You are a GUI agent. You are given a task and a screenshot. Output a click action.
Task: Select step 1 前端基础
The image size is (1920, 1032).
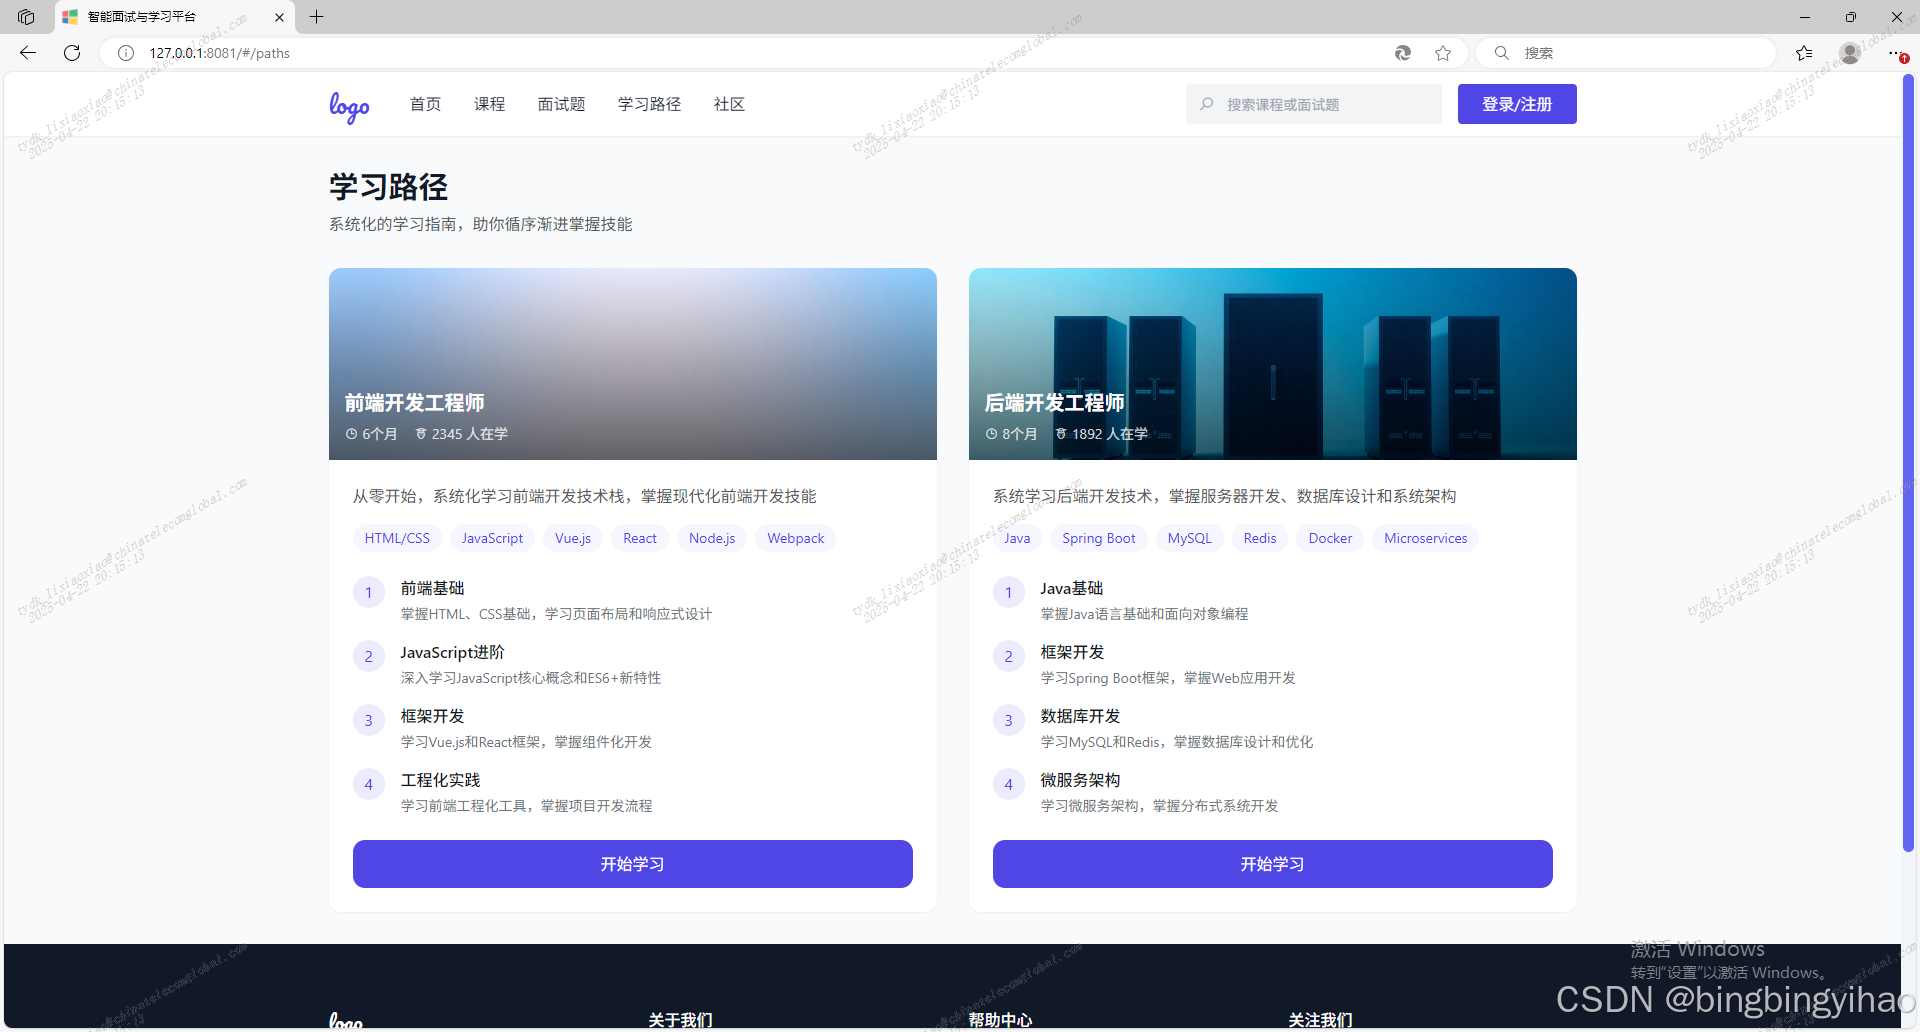point(633,600)
